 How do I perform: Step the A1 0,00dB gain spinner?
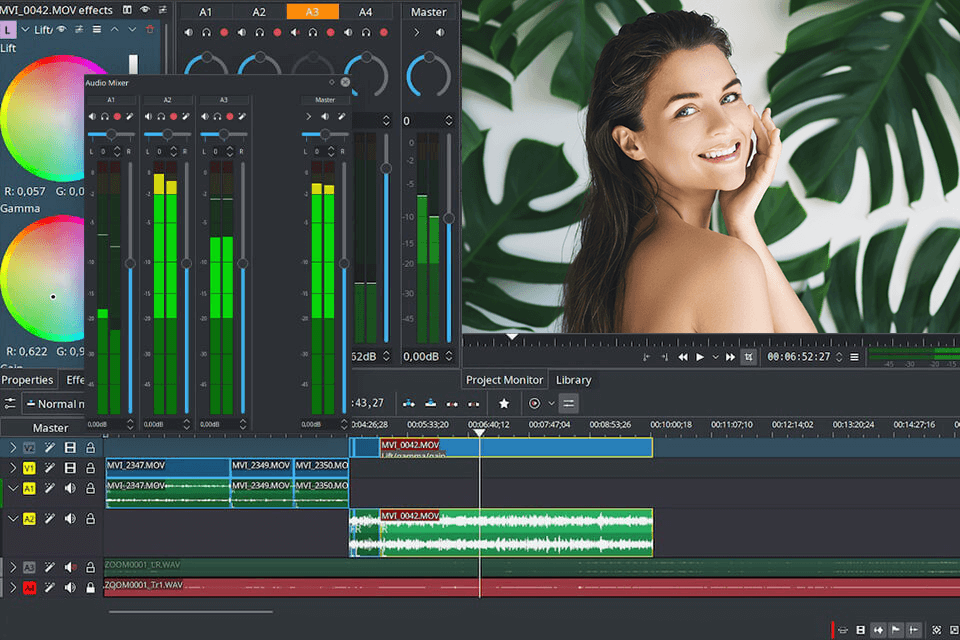click(130, 424)
